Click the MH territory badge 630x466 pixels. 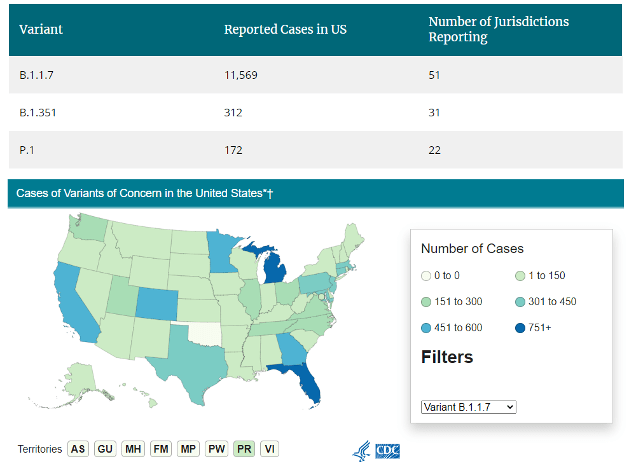[x=133, y=450]
